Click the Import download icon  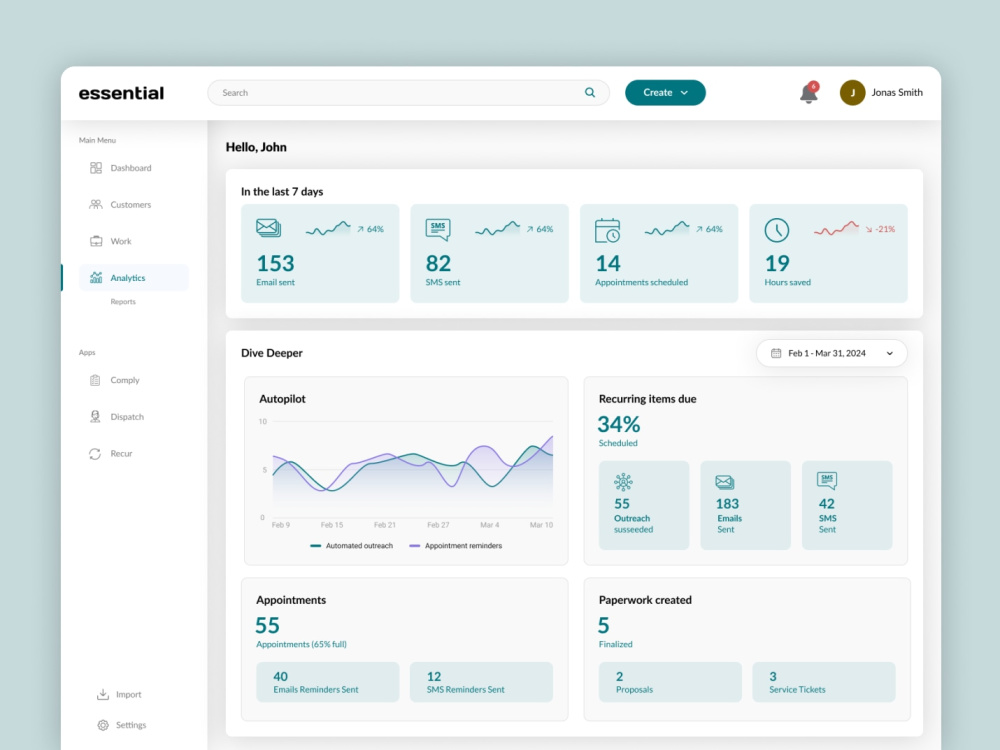[103, 694]
